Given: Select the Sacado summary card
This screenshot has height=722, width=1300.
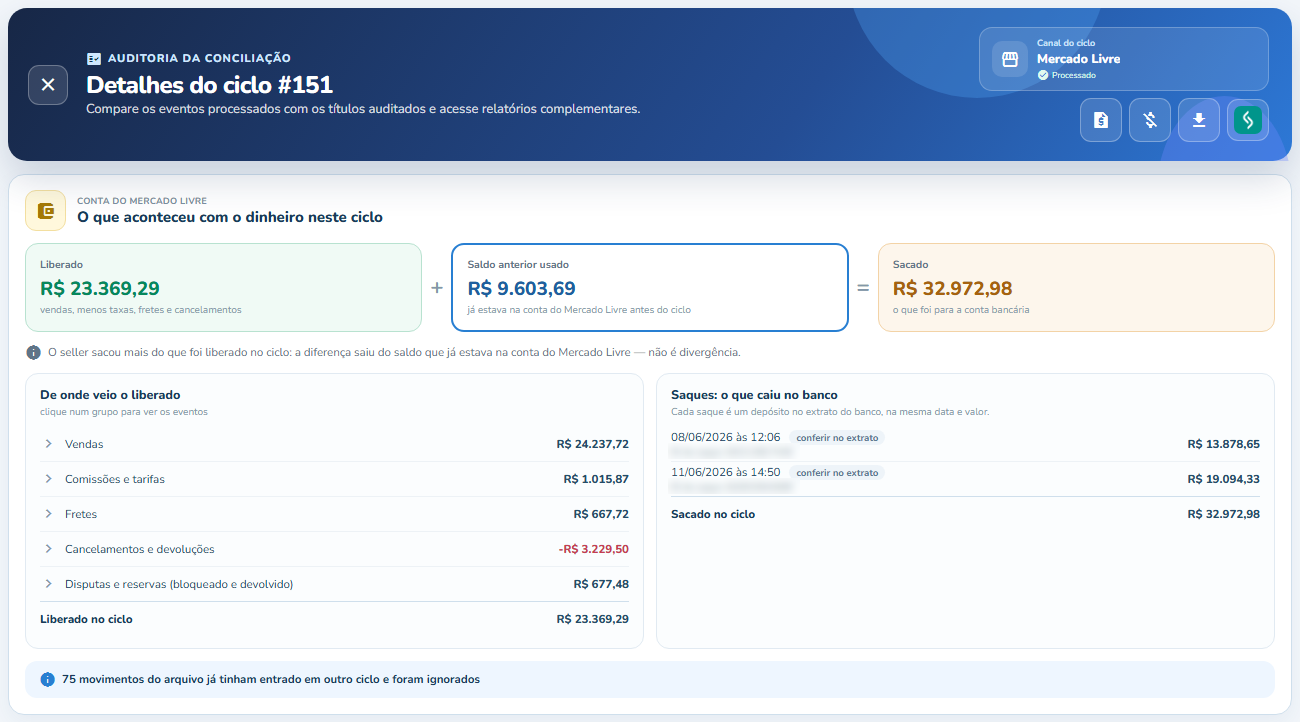Looking at the screenshot, I should (x=1076, y=288).
